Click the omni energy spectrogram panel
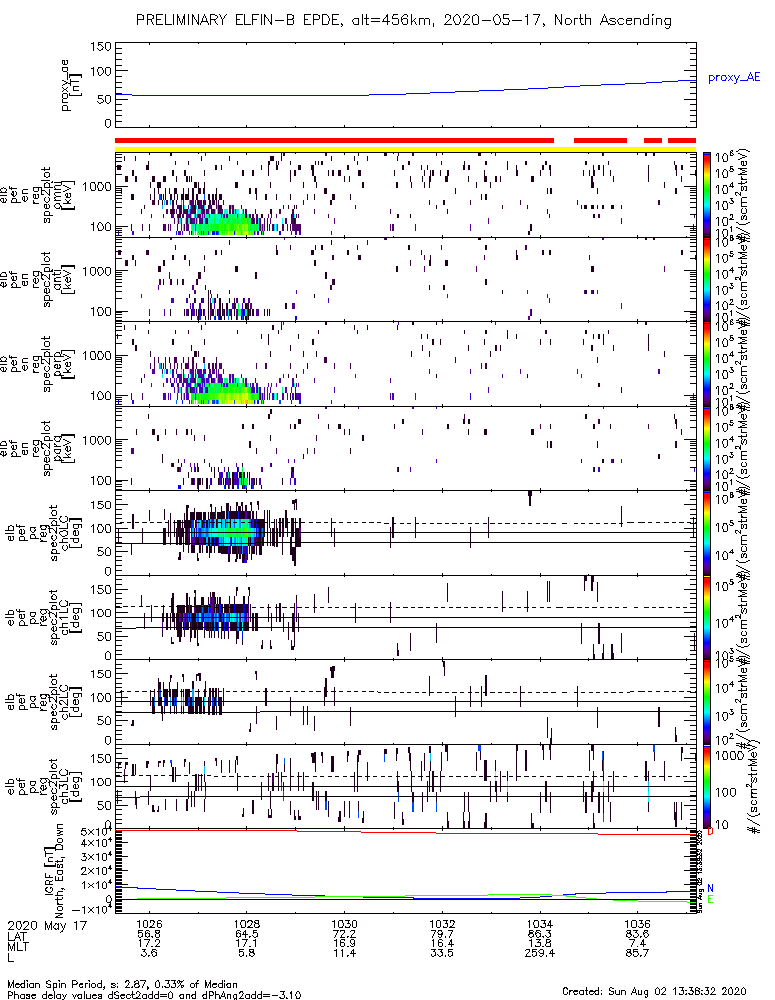The image size is (775, 1000). coord(405,195)
